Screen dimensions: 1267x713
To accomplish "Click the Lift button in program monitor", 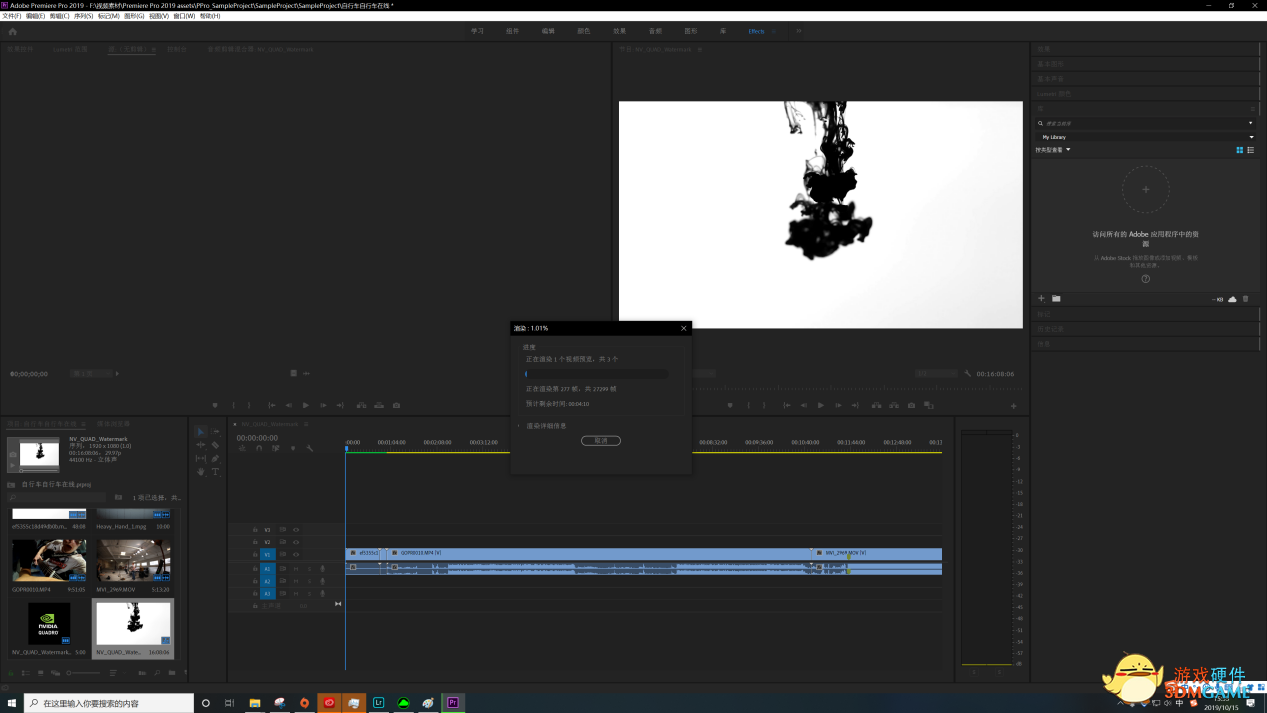I will tap(877, 405).
